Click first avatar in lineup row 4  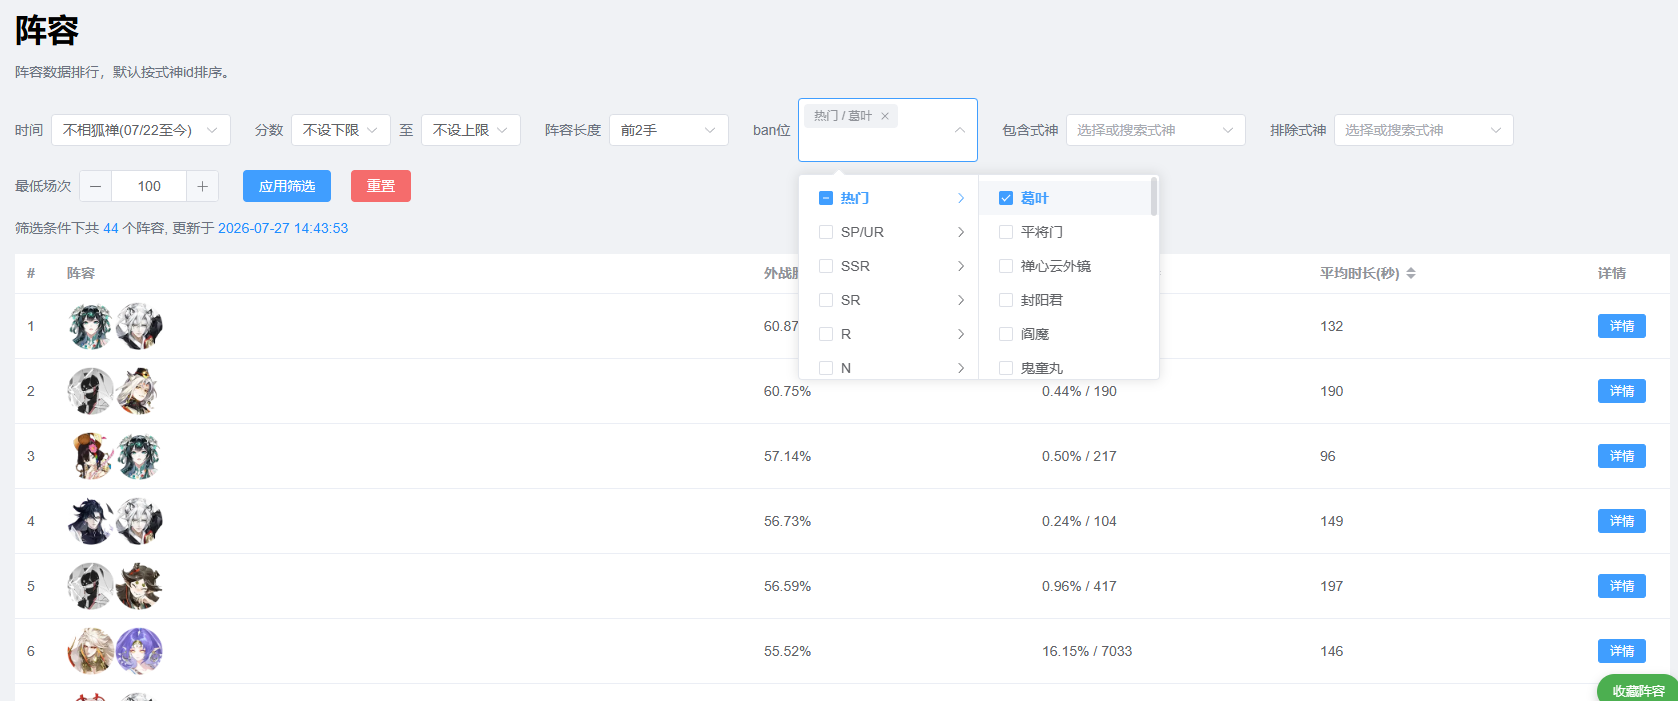[x=90, y=521]
